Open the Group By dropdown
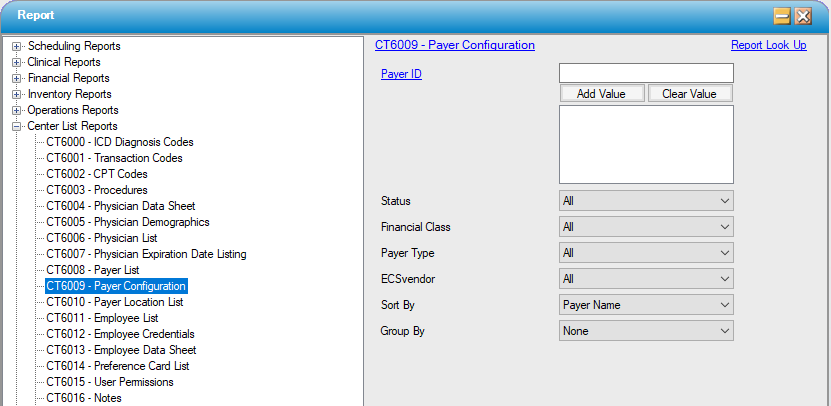 pyautogui.click(x=646, y=331)
